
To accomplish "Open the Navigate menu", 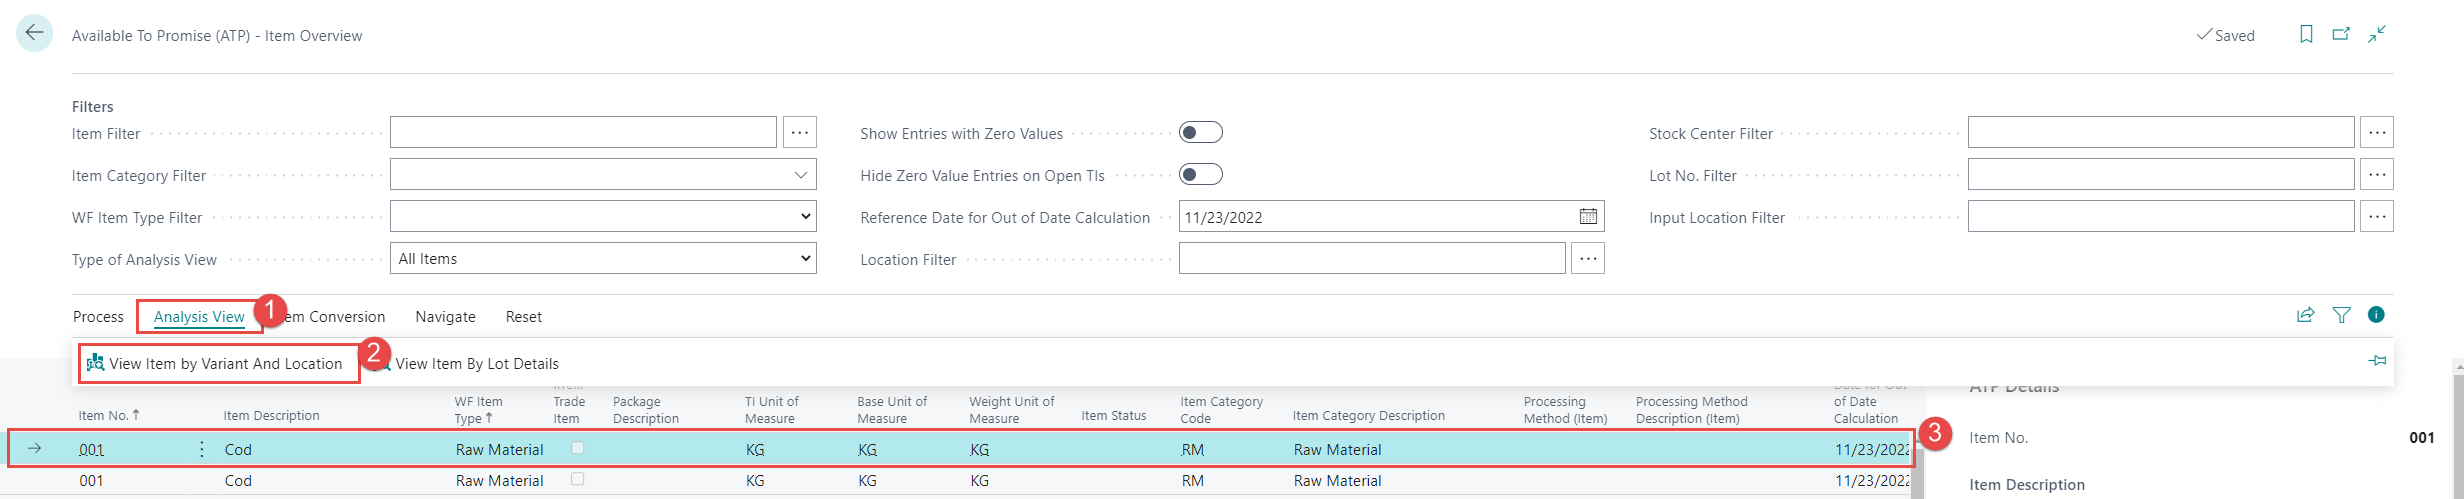I will click(x=445, y=317).
